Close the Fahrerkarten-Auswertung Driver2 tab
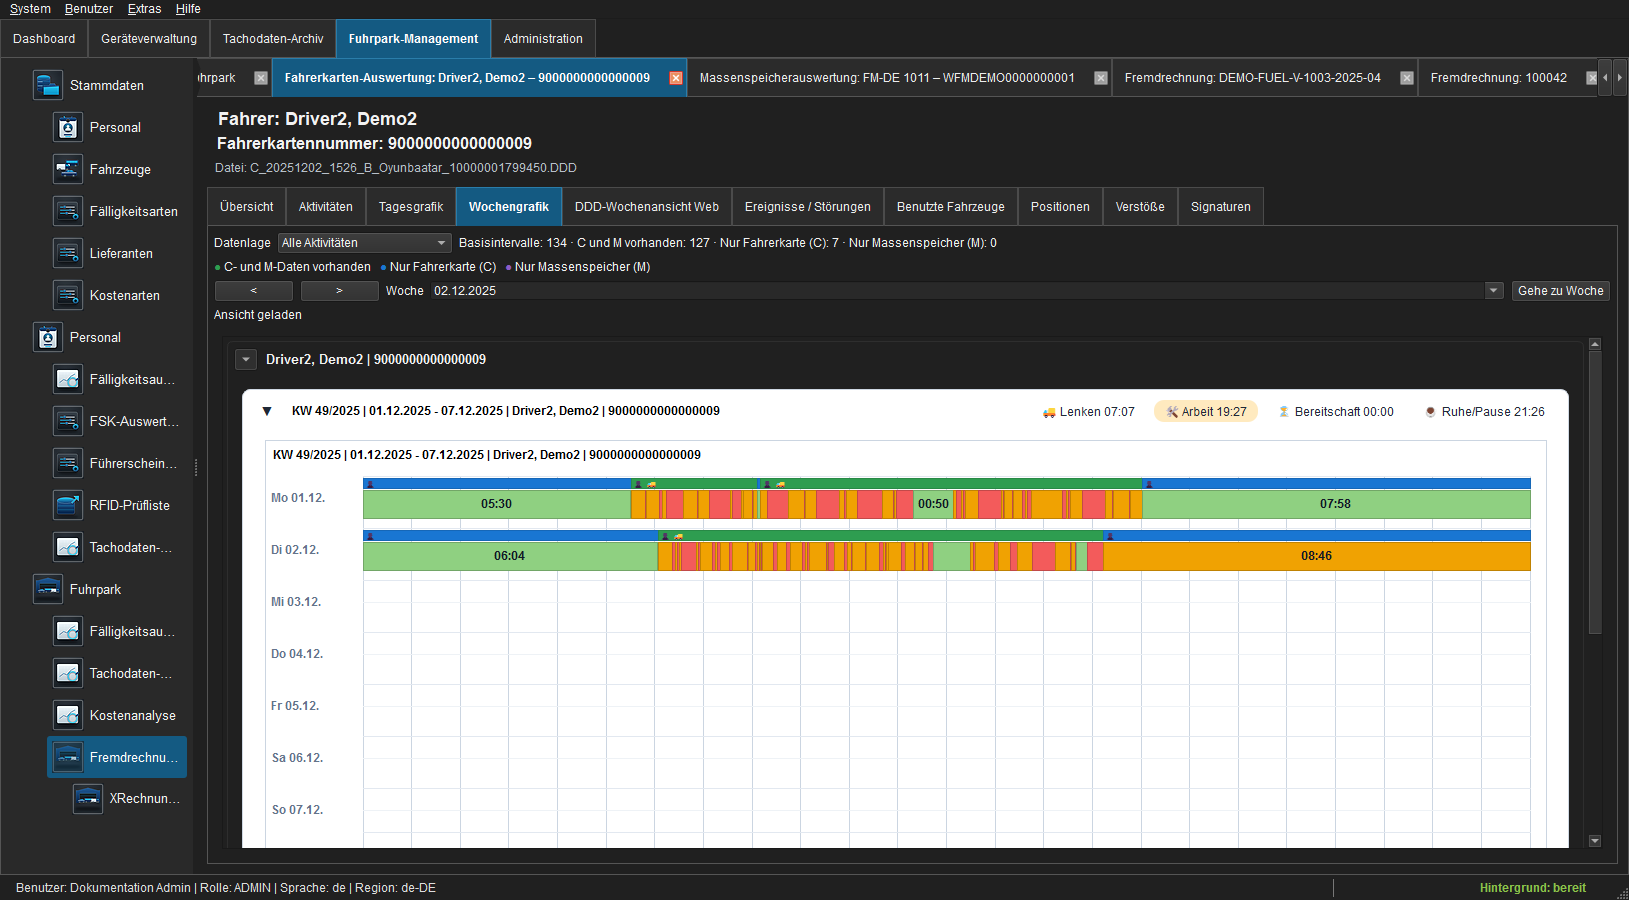This screenshot has width=1629, height=900. coord(676,78)
